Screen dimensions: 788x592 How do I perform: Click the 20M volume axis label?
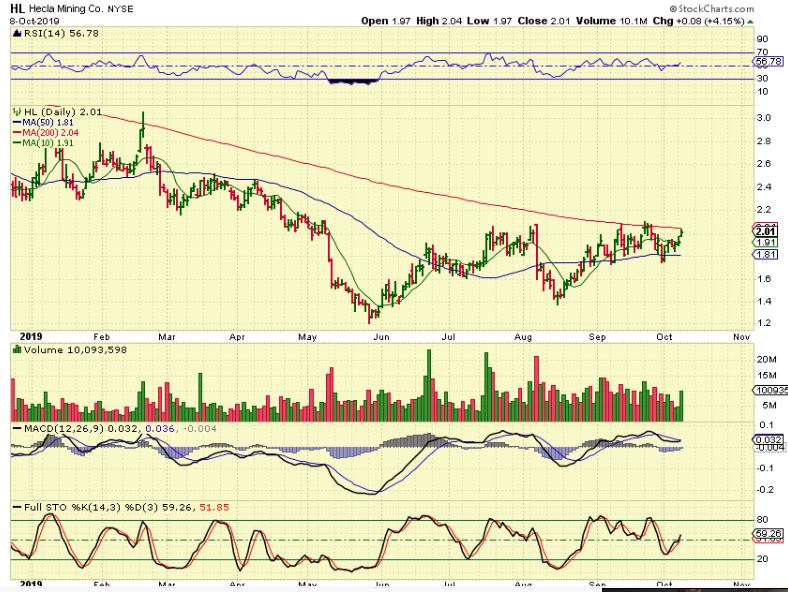coord(766,359)
